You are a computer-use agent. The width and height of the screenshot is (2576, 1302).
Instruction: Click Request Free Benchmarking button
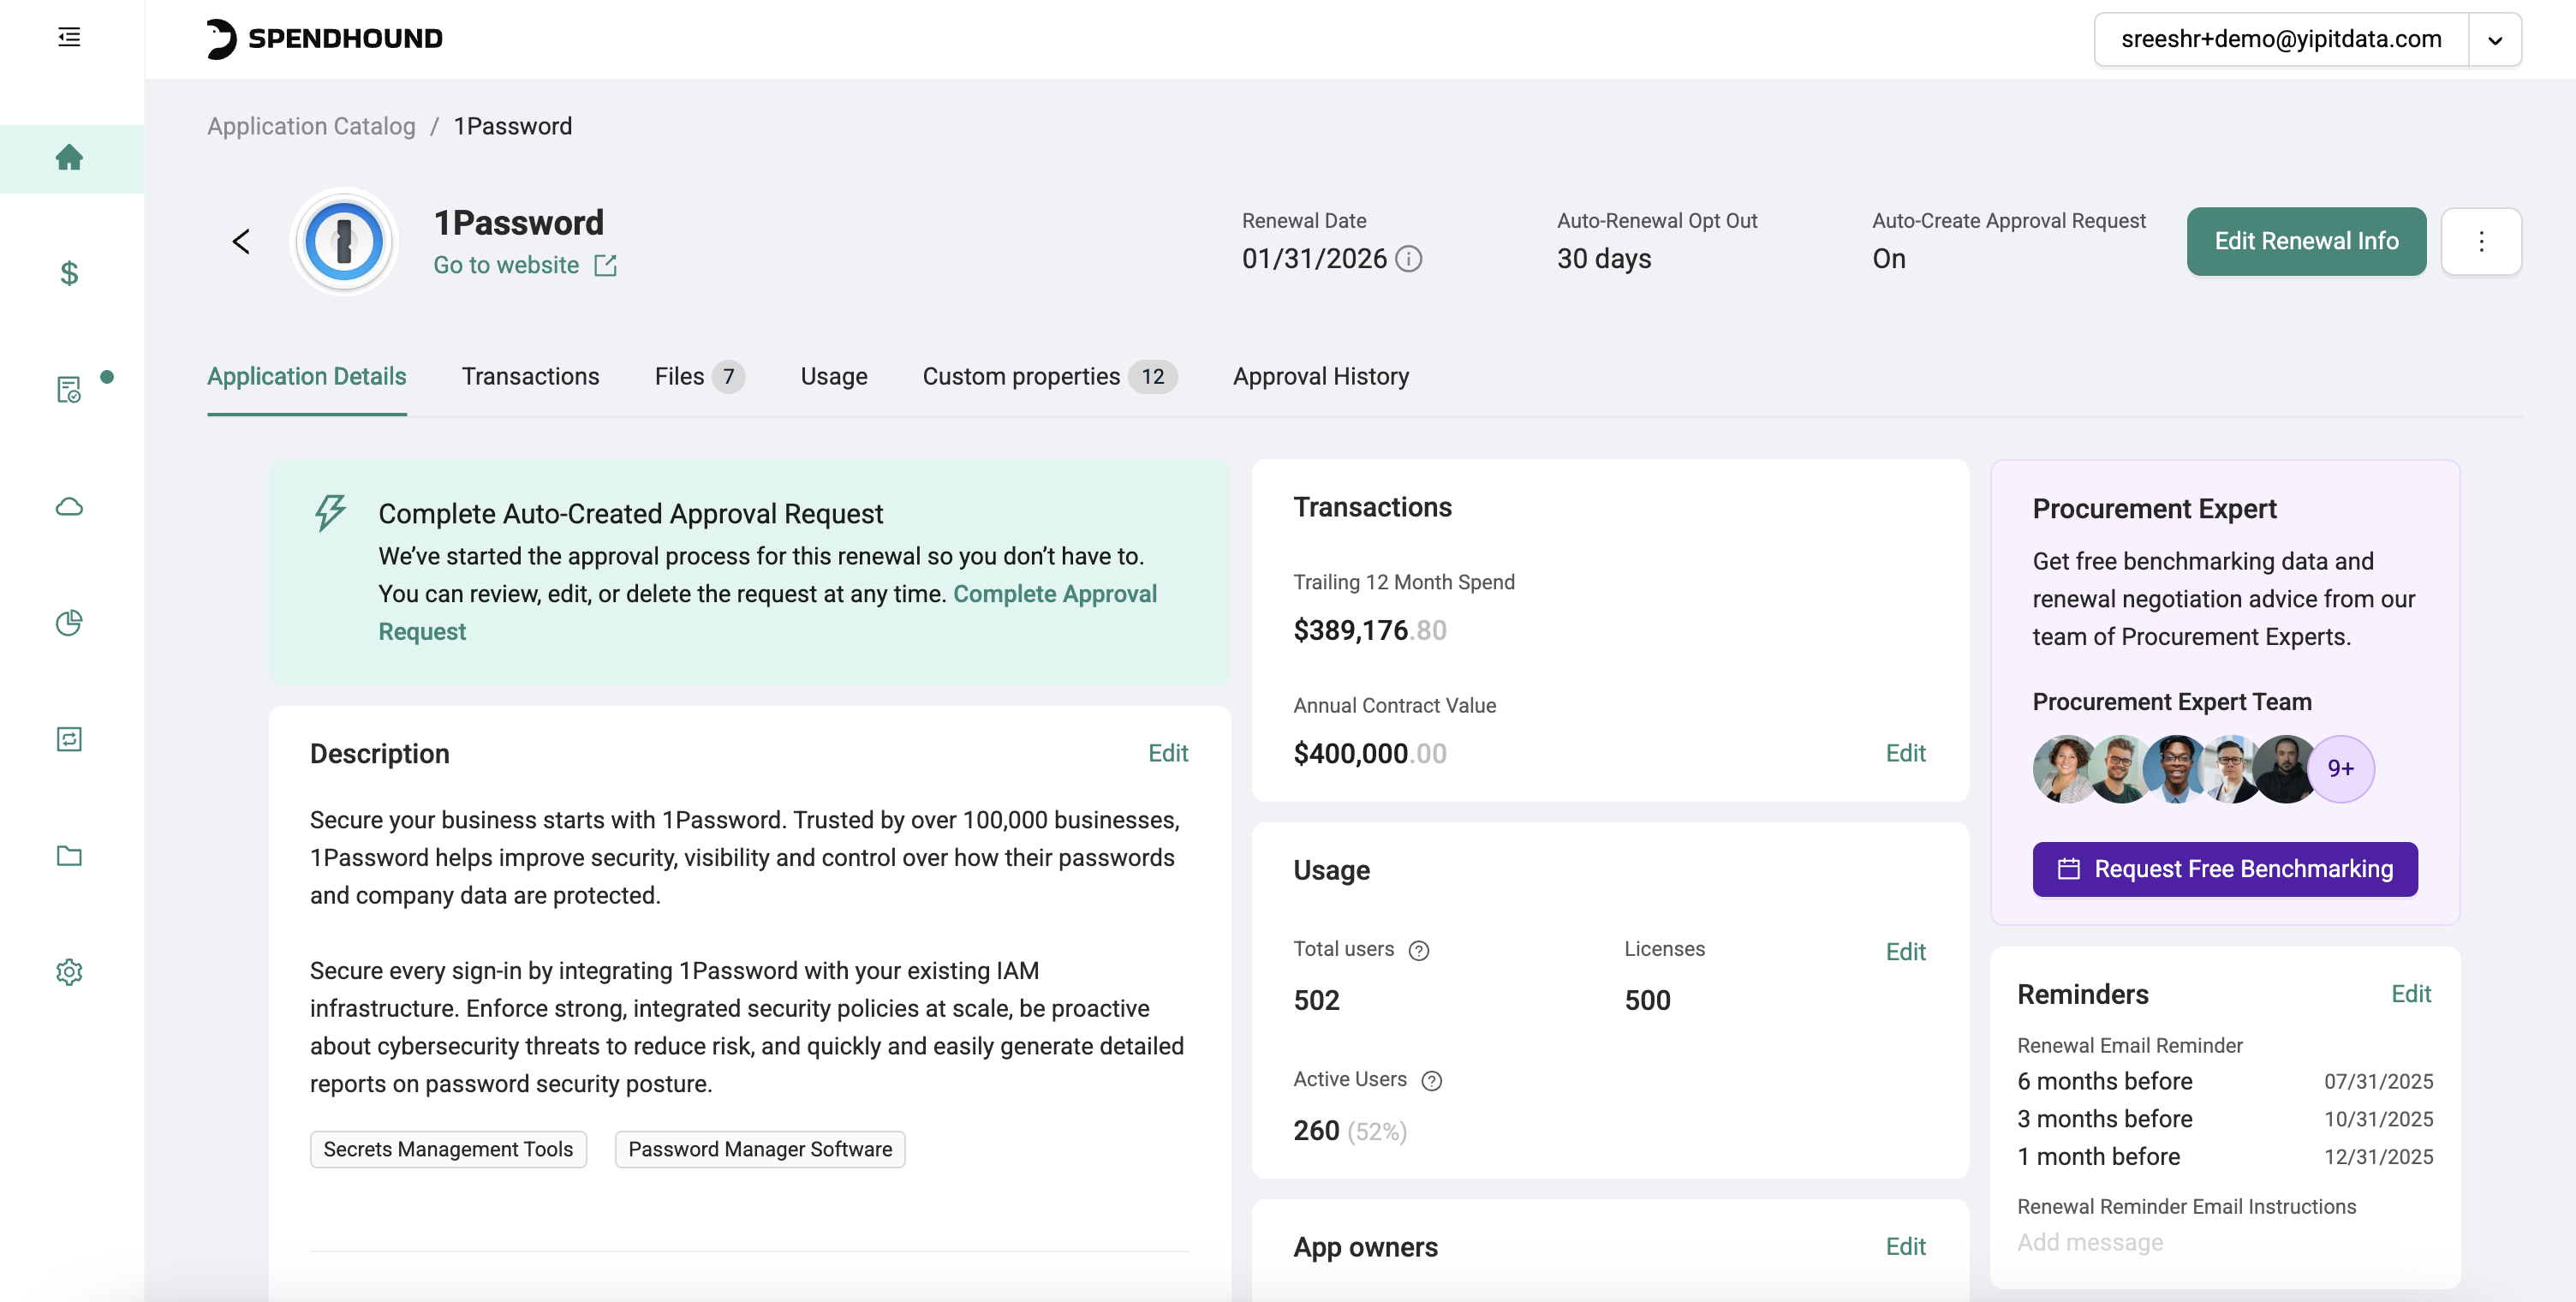click(x=2224, y=869)
